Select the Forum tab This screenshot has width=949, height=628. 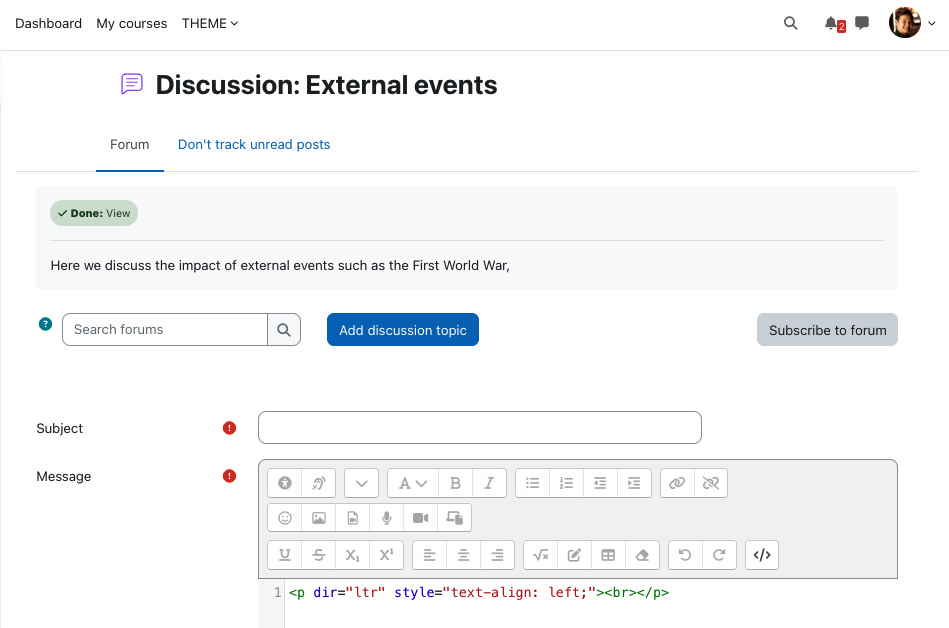point(130,145)
